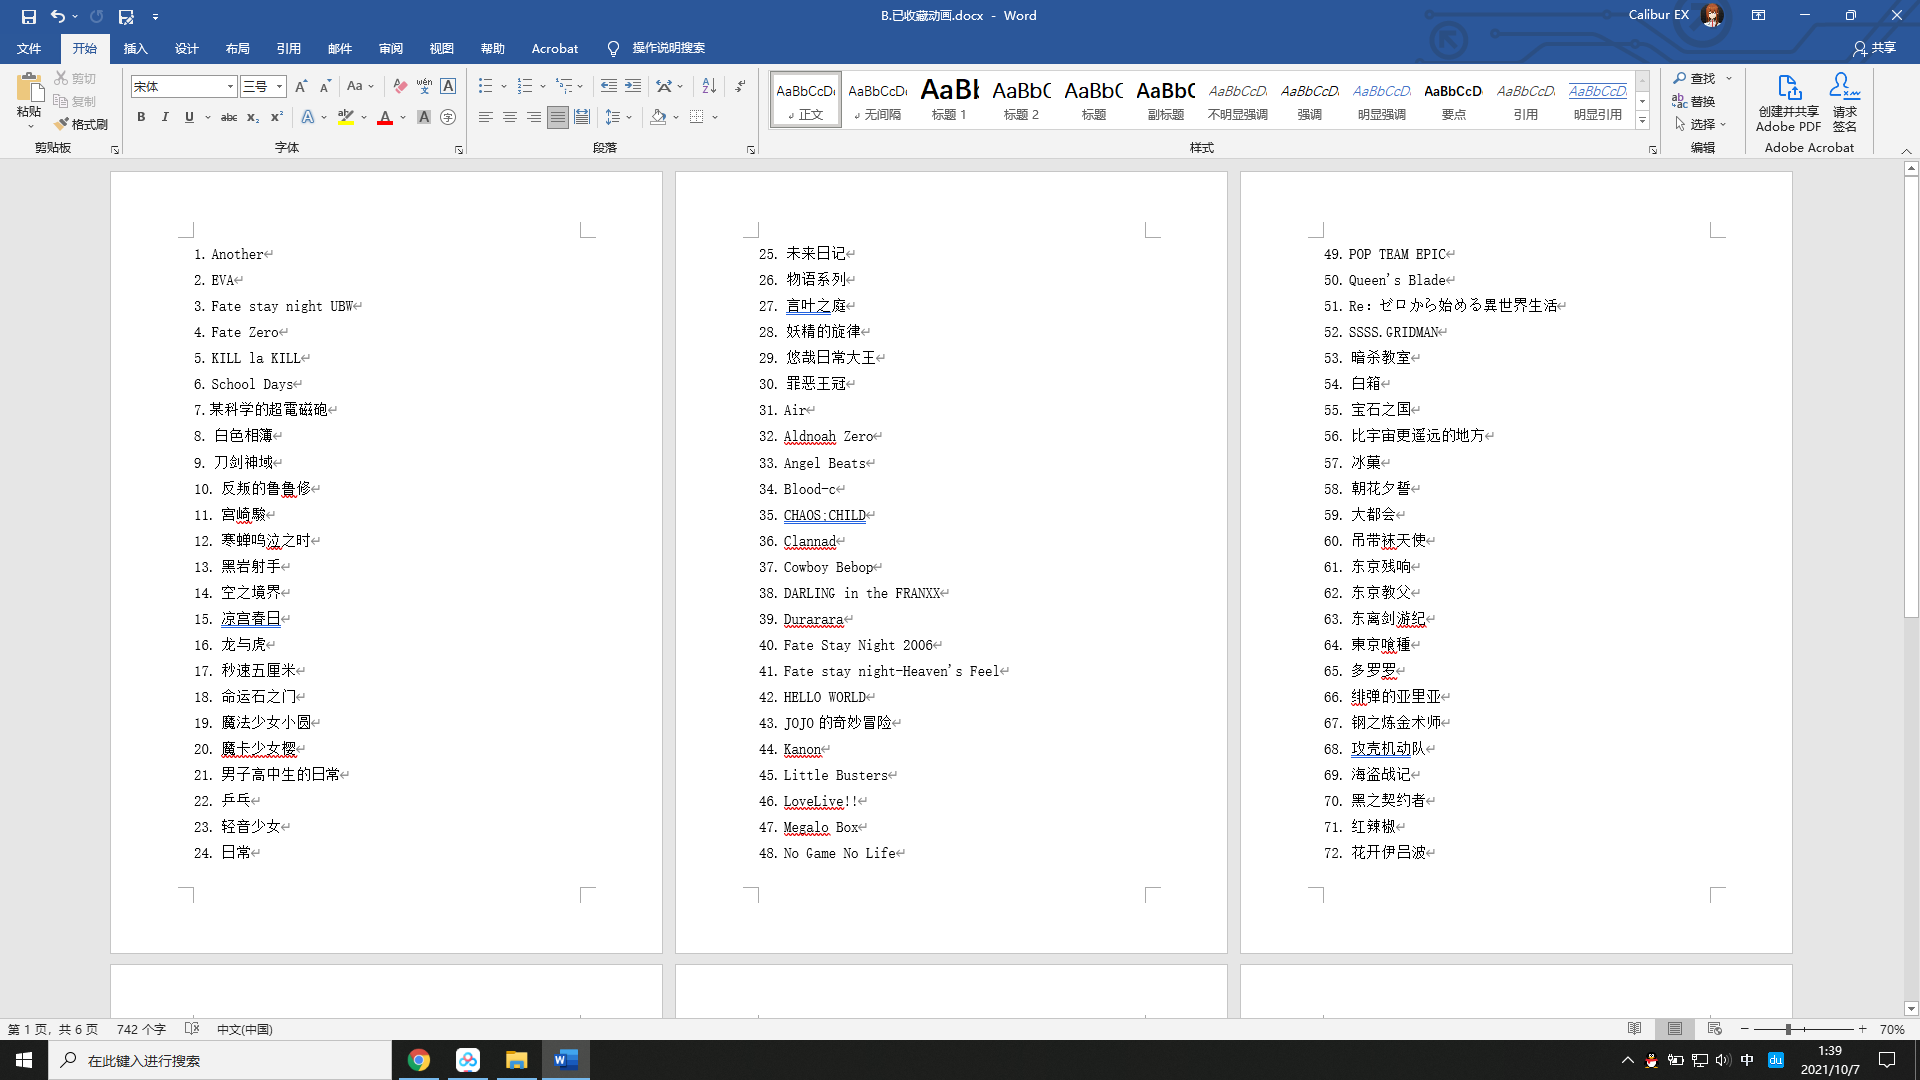
Task: Switch to the 审阅 (Review) tab
Action: click(x=390, y=48)
